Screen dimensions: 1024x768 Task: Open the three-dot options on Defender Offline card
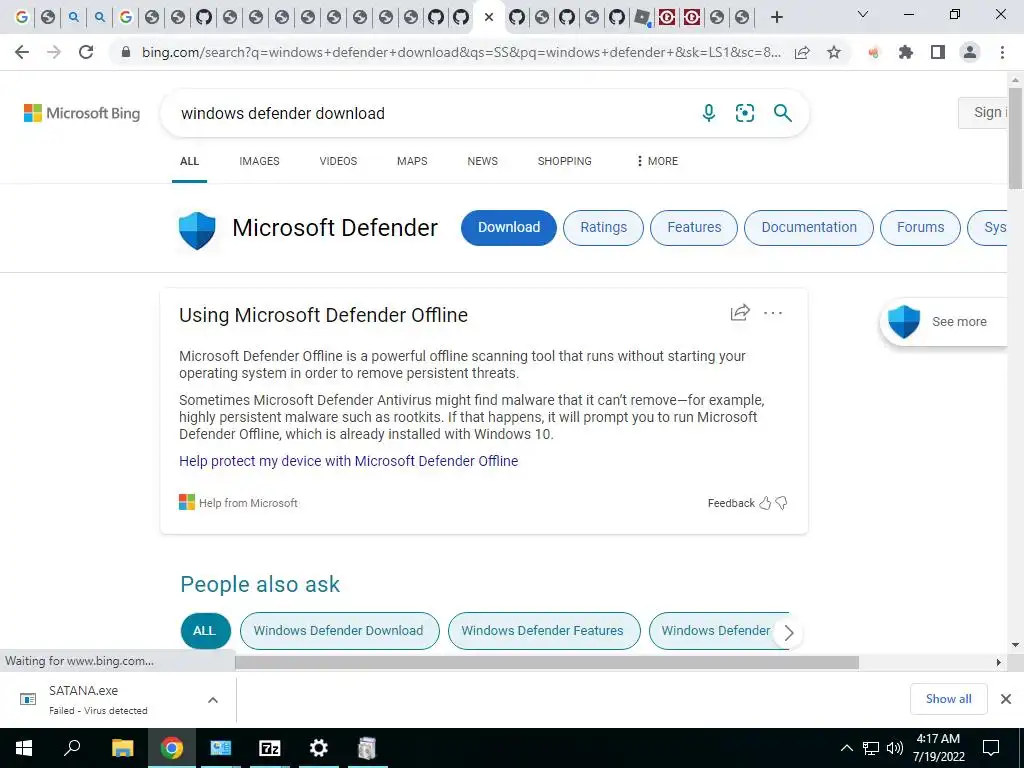(773, 313)
